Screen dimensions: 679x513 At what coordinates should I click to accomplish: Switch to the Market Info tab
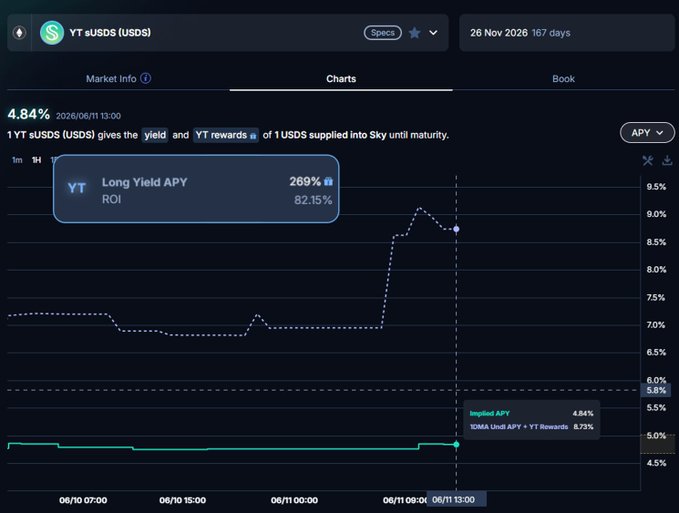point(111,79)
